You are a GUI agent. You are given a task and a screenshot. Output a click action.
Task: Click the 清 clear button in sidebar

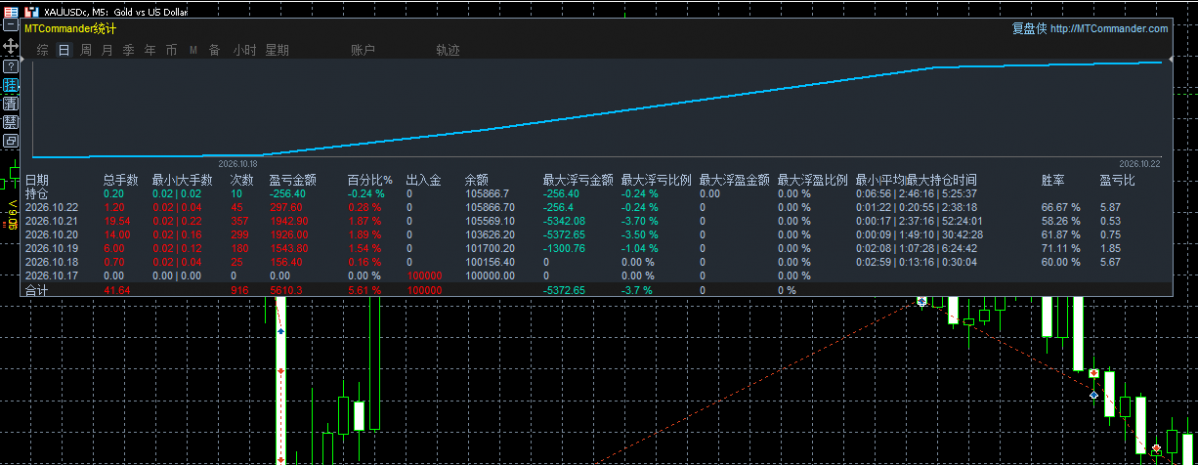pos(11,104)
